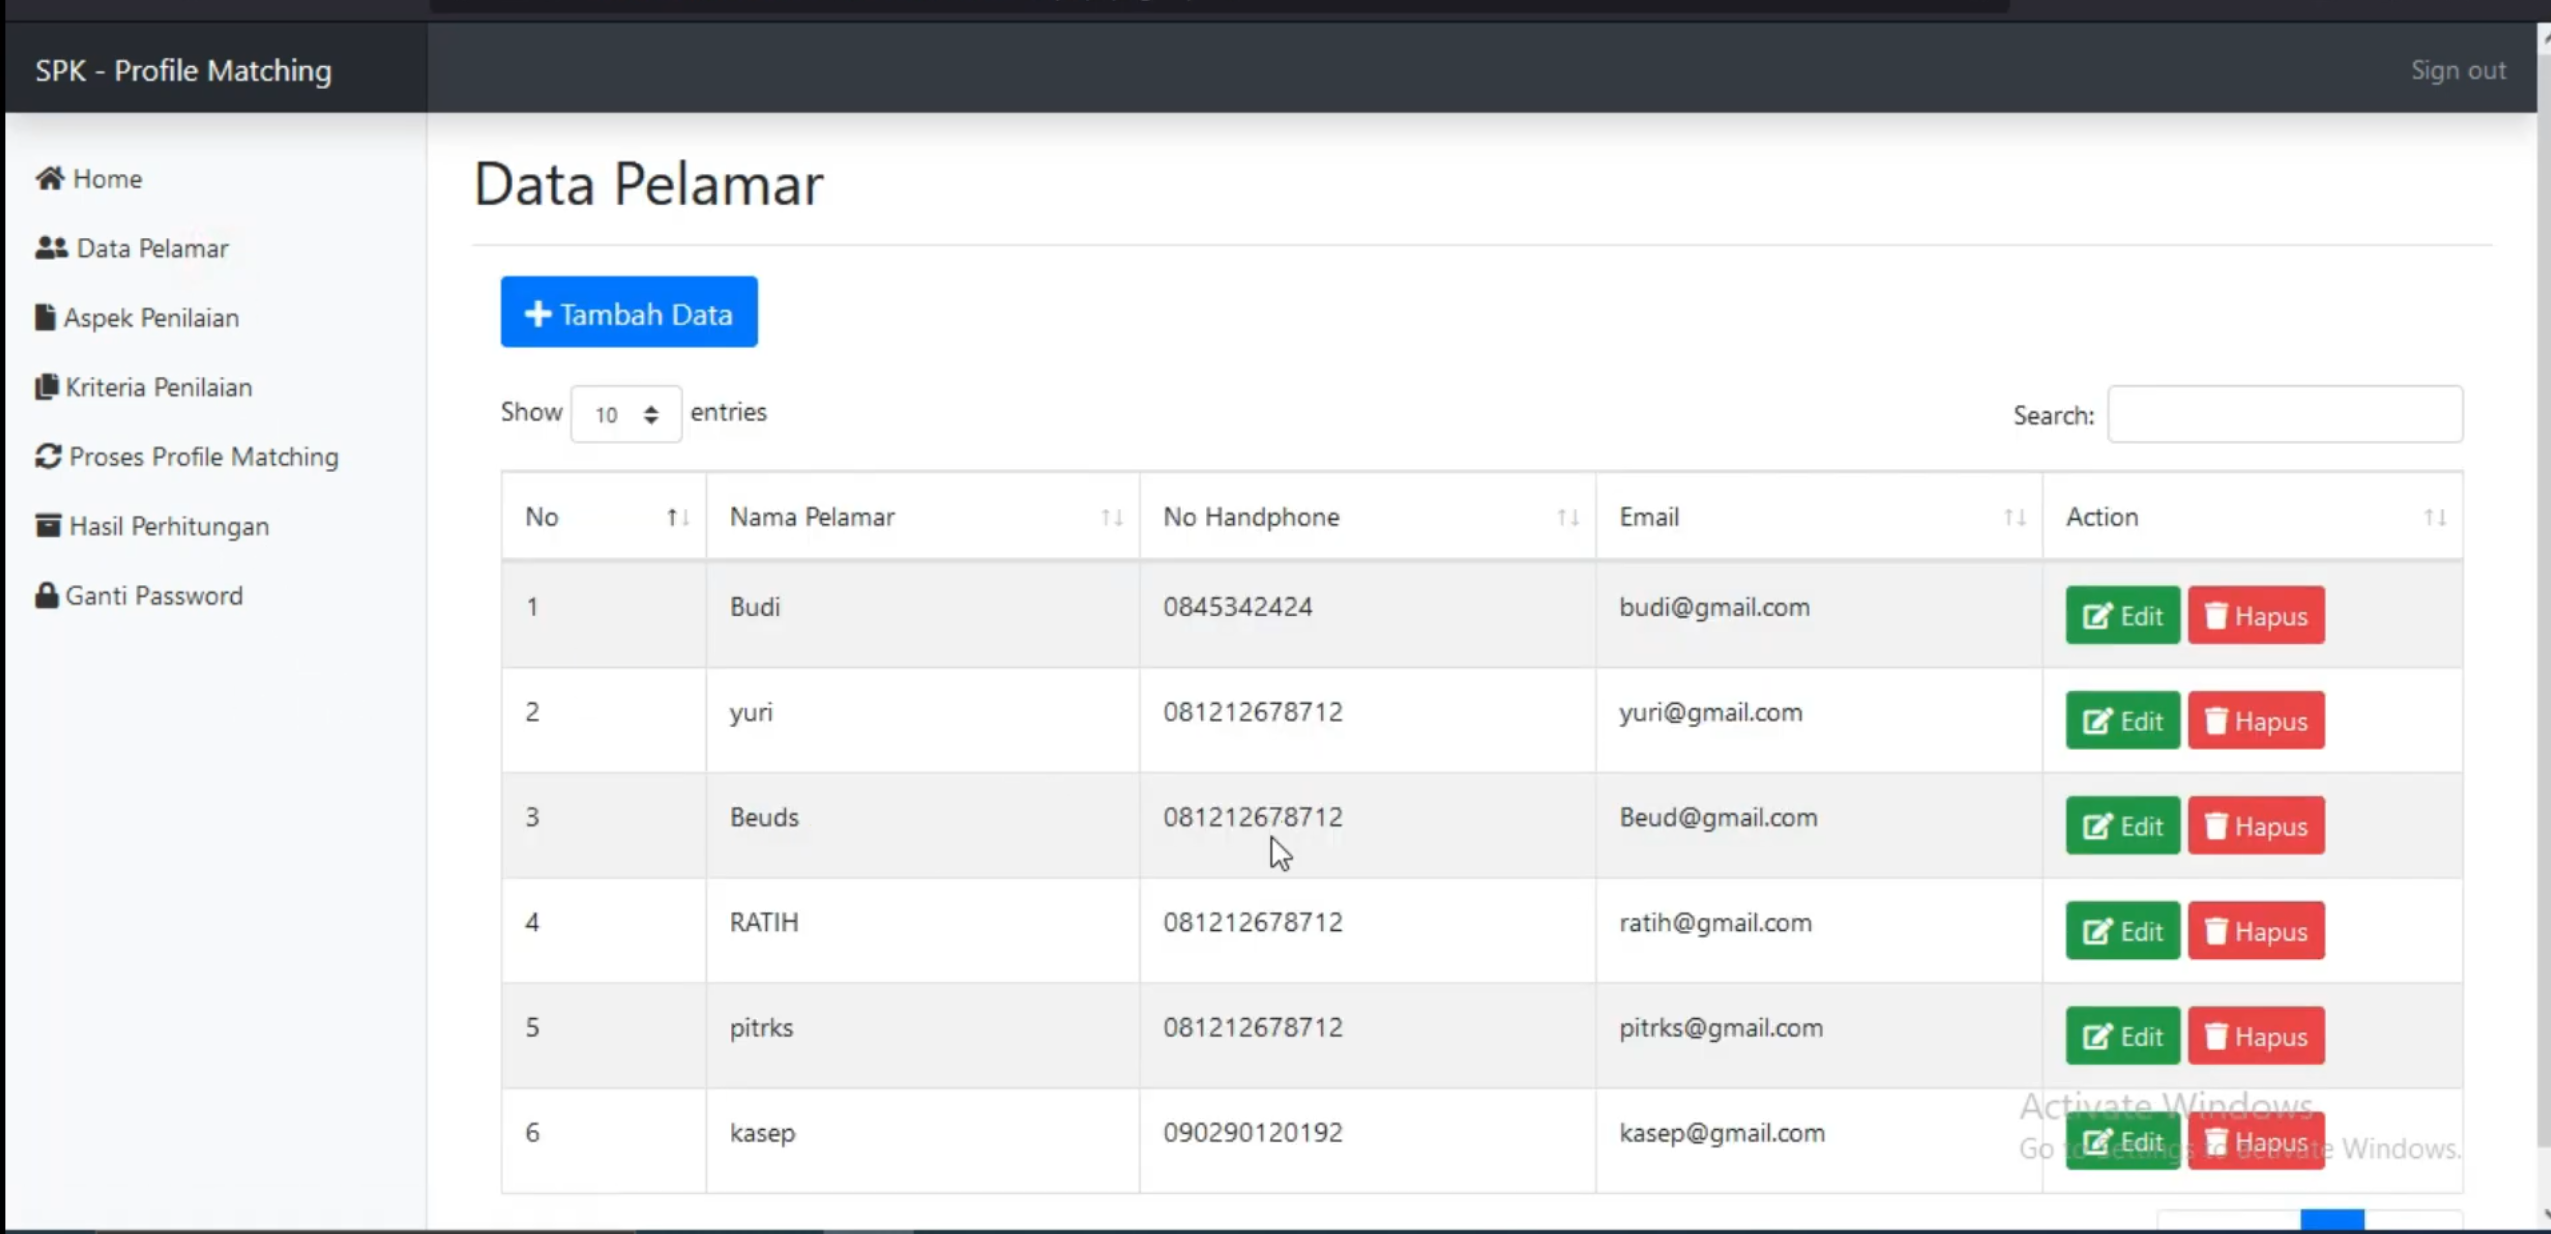Click the Data Pelamar users icon
Screen dimensions: 2551x1234
(51, 248)
